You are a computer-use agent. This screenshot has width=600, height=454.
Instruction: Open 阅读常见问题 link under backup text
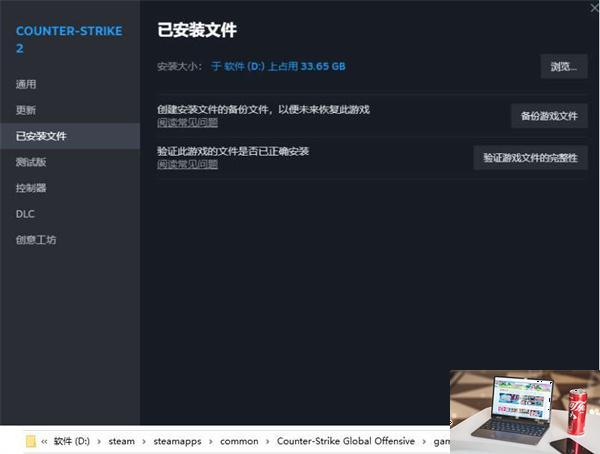point(188,122)
